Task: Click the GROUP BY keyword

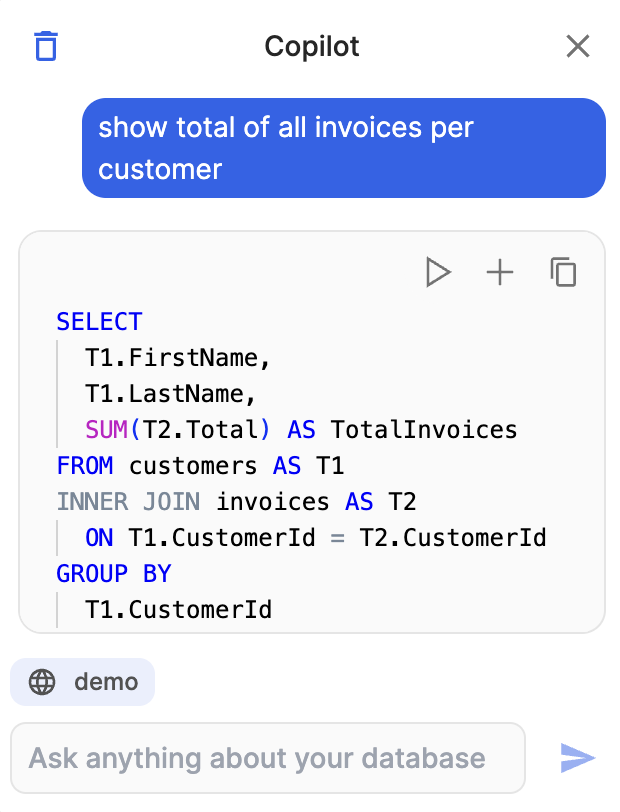Action: 113,573
